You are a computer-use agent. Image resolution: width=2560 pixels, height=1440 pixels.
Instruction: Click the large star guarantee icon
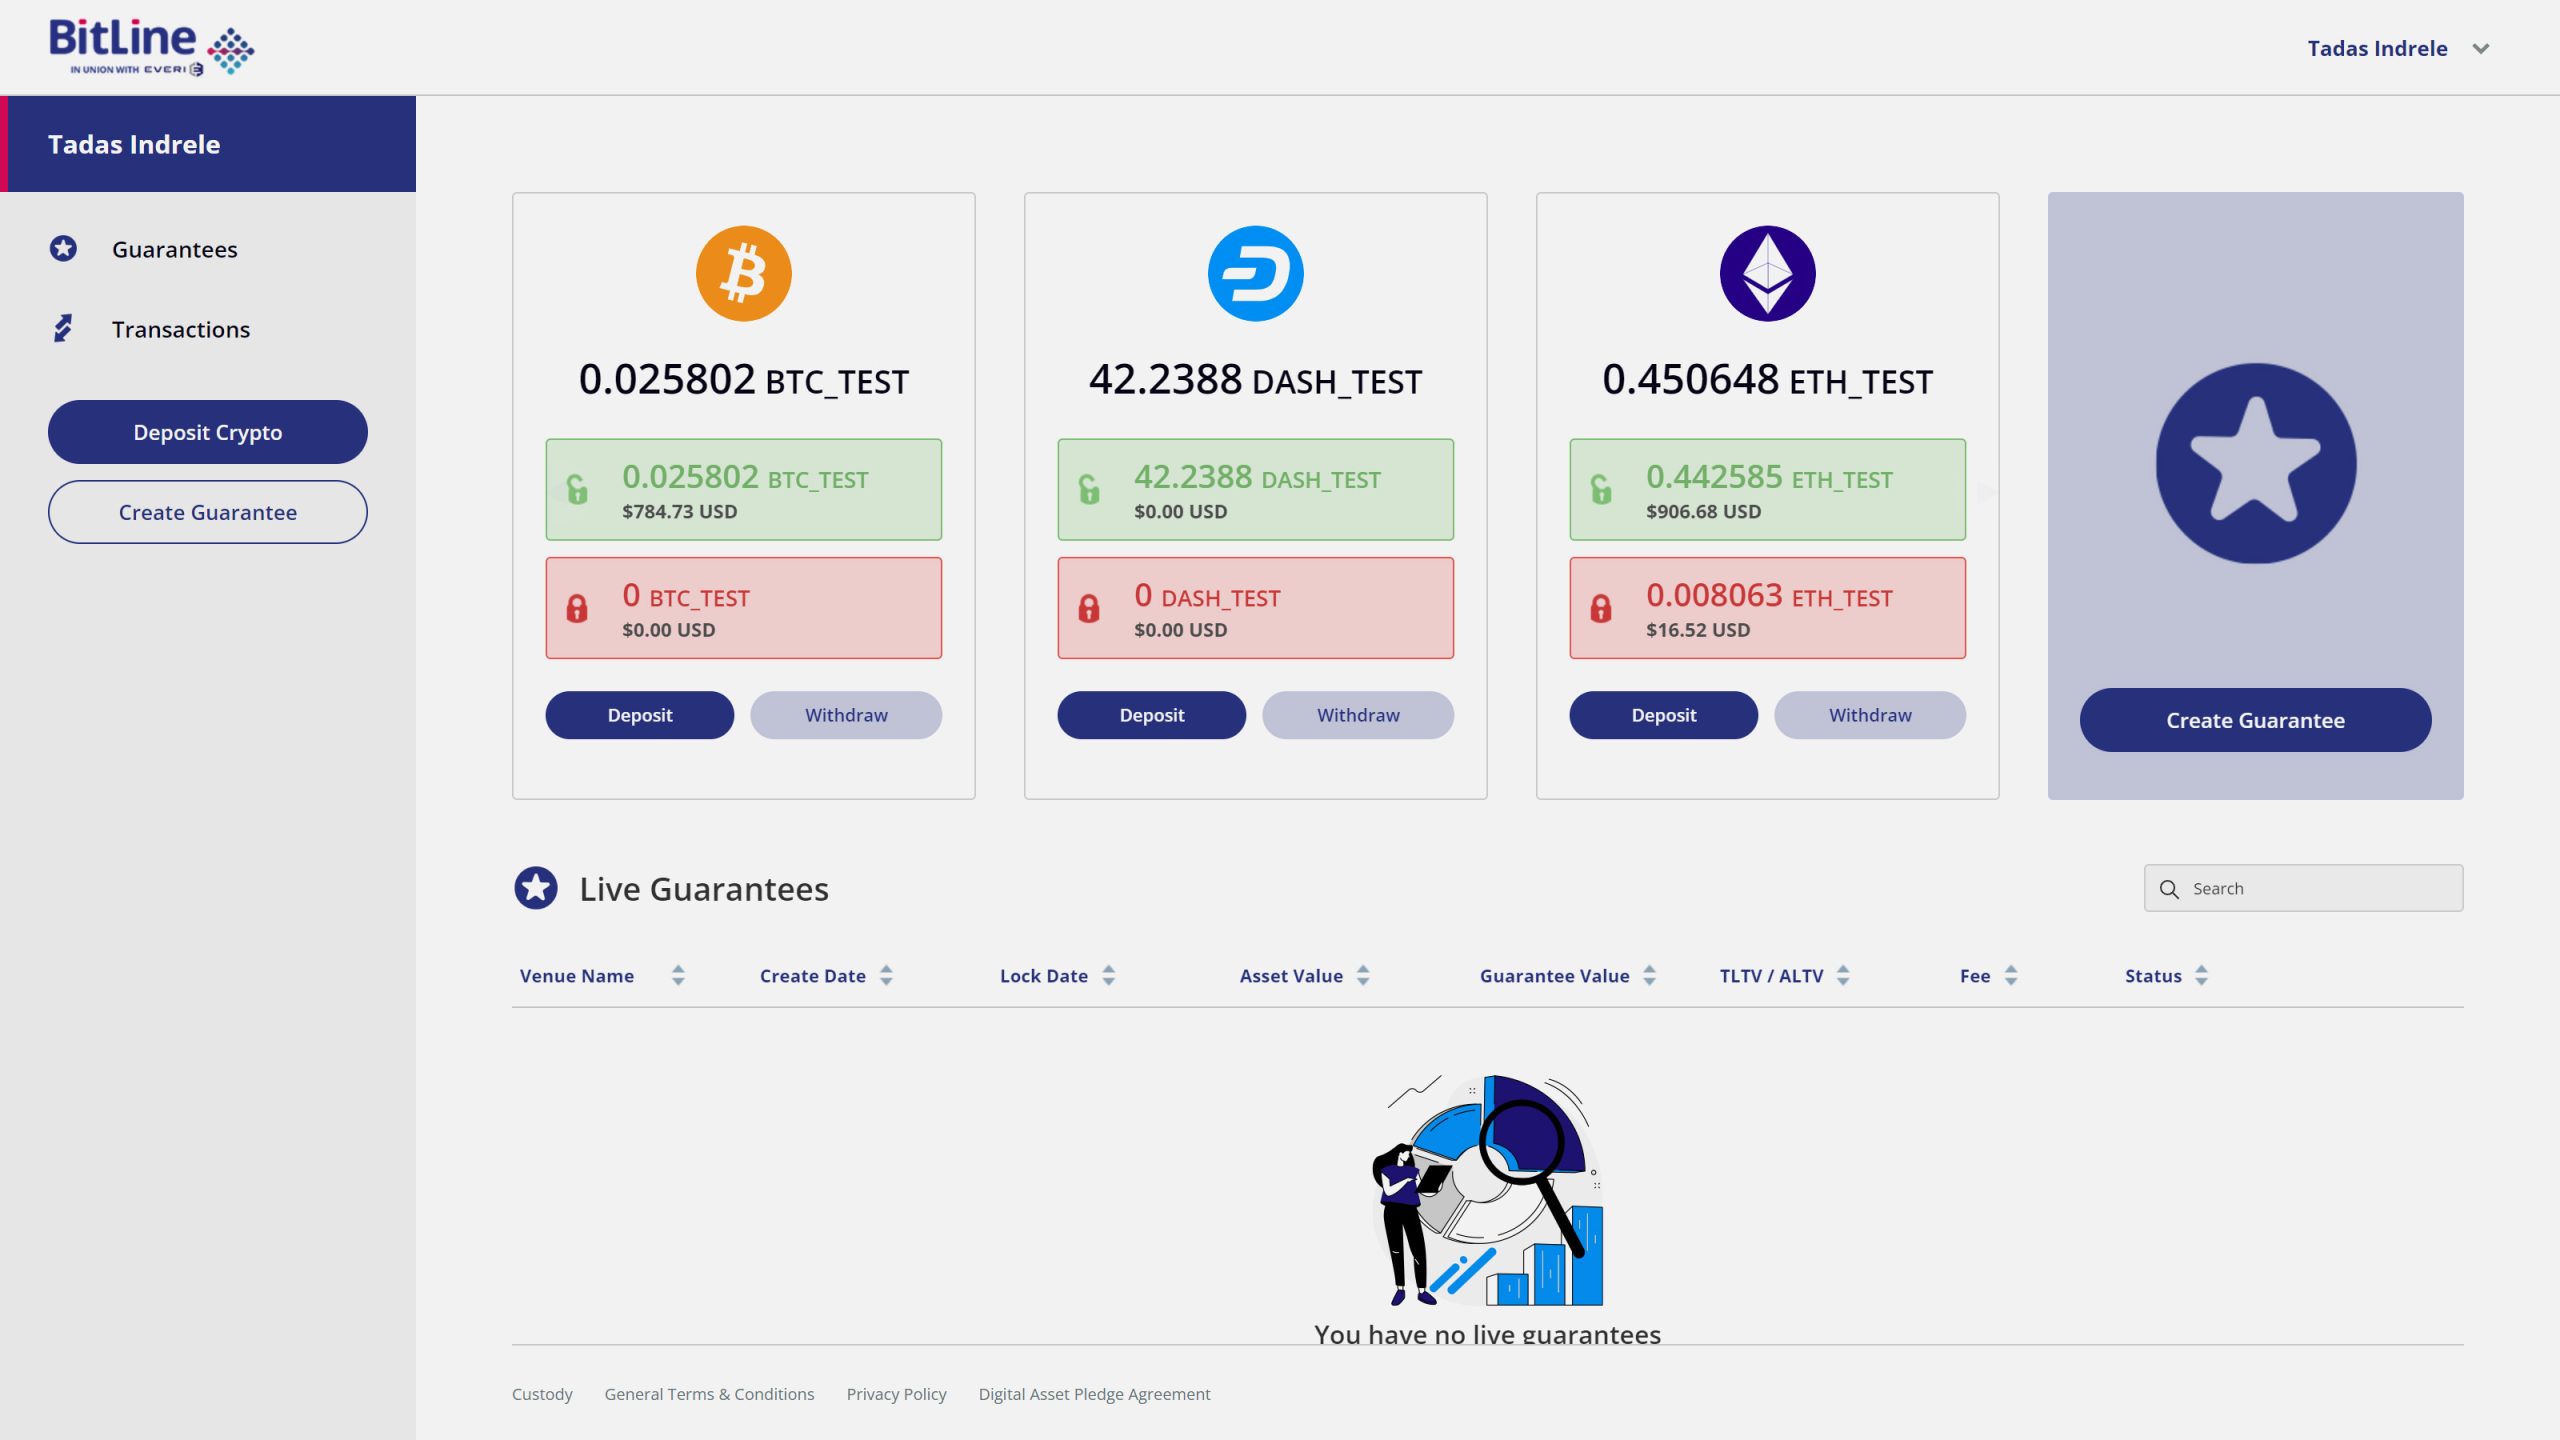tap(2255, 463)
